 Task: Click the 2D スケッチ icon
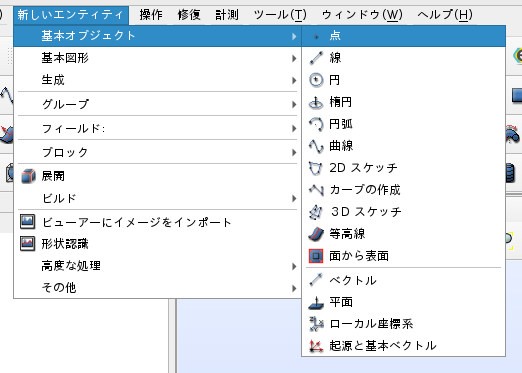tap(316, 168)
